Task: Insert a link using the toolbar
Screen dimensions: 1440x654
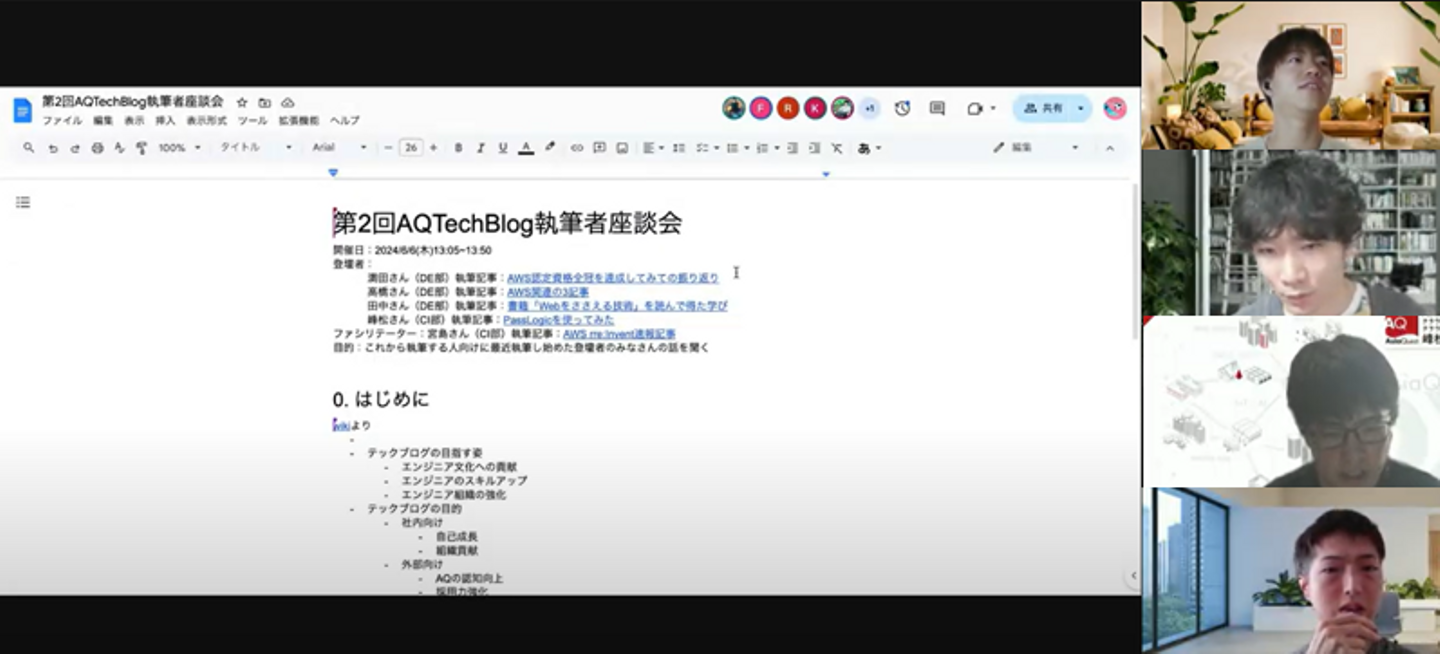Action: (577, 148)
